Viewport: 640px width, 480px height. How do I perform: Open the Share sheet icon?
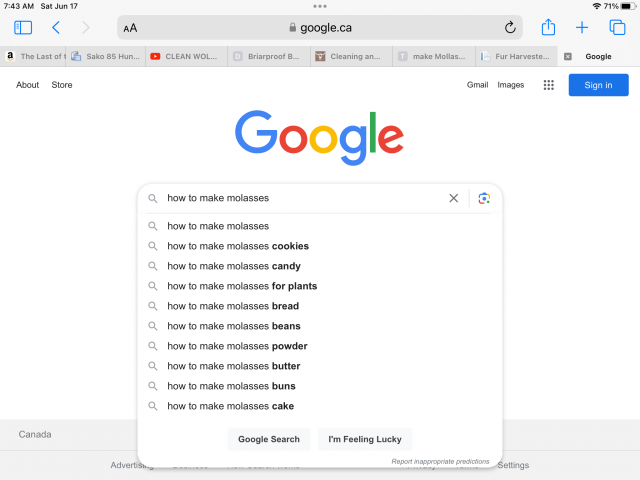pos(548,28)
